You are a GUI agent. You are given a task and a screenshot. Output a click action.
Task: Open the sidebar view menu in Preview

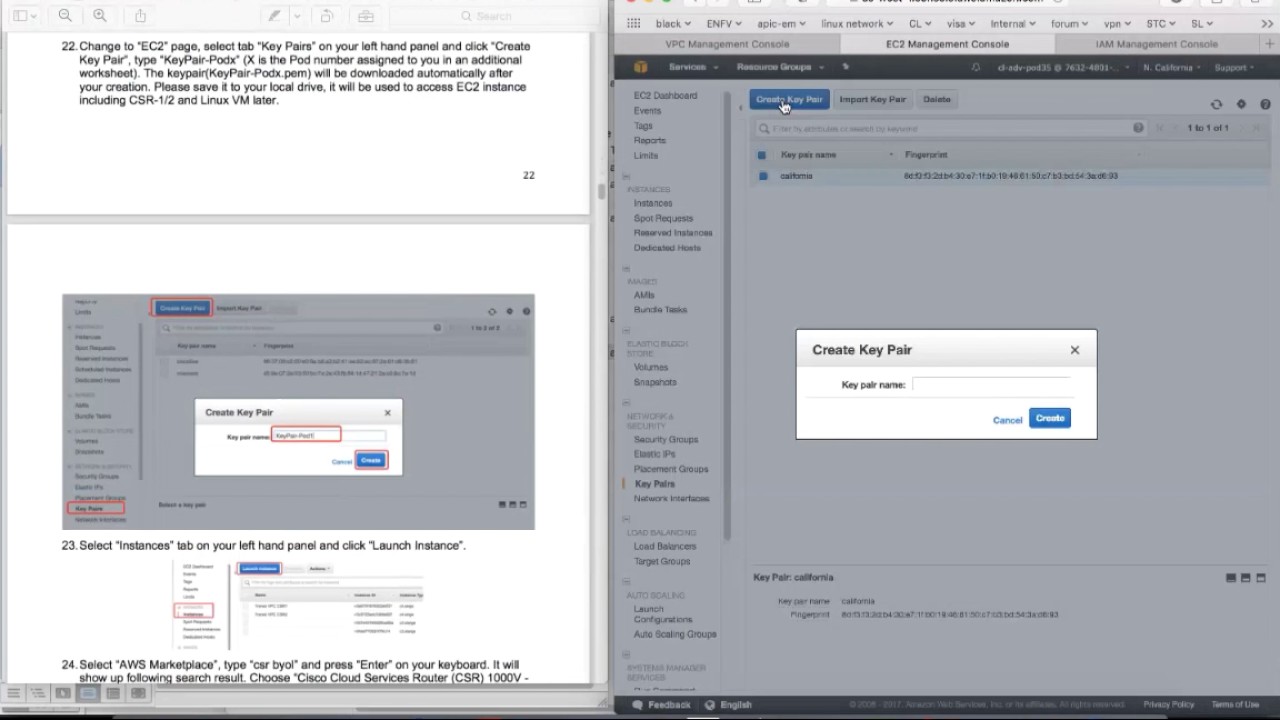(x=25, y=16)
